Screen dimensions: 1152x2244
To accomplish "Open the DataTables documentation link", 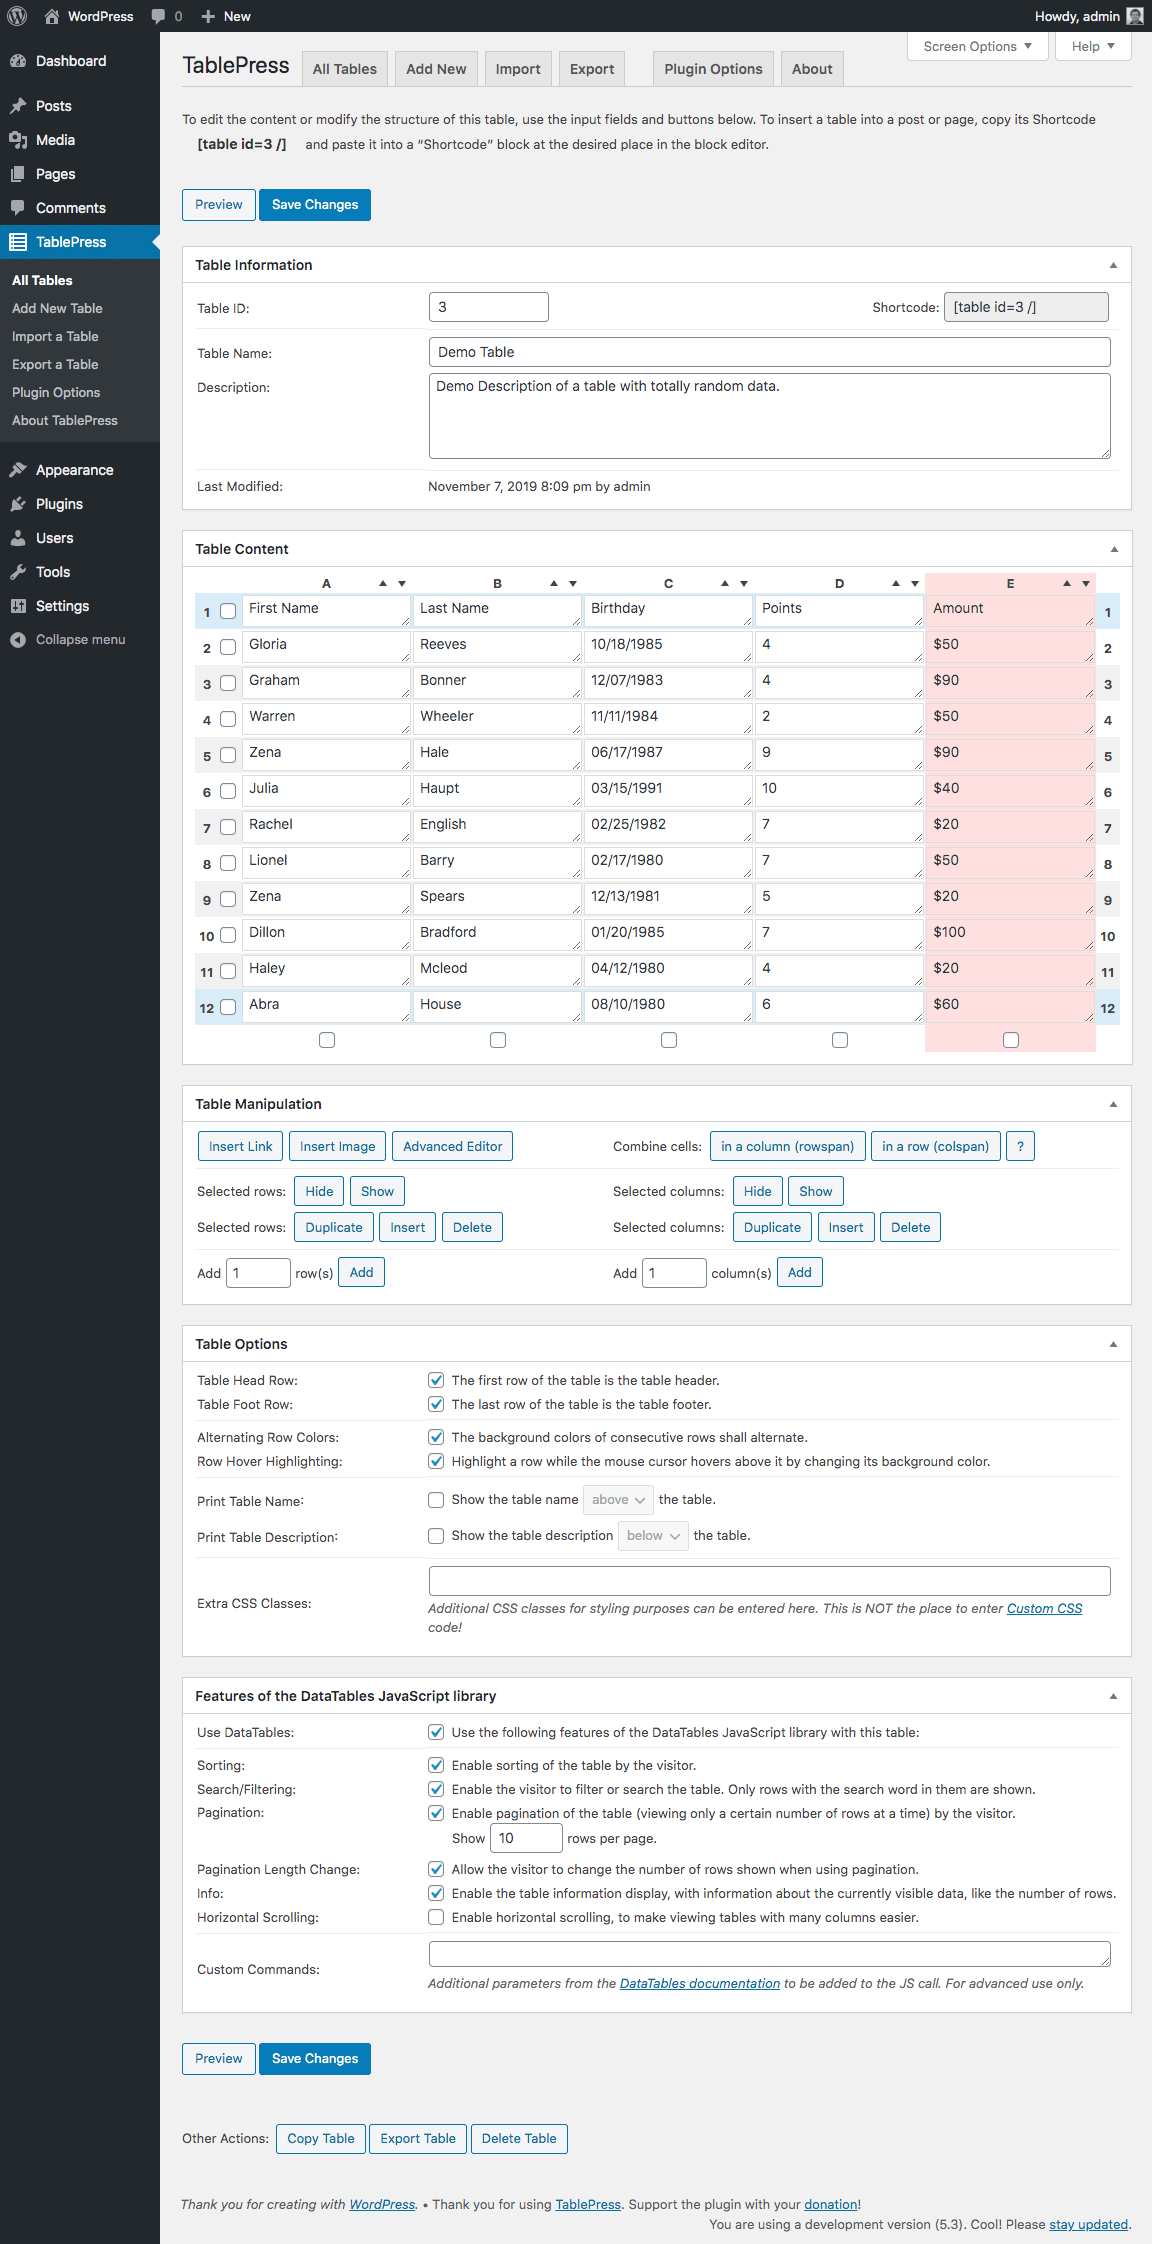I will (x=699, y=1983).
